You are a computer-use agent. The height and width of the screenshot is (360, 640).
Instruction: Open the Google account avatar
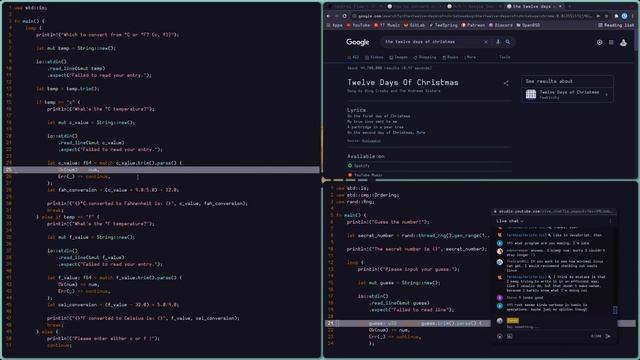pyautogui.click(x=623, y=42)
